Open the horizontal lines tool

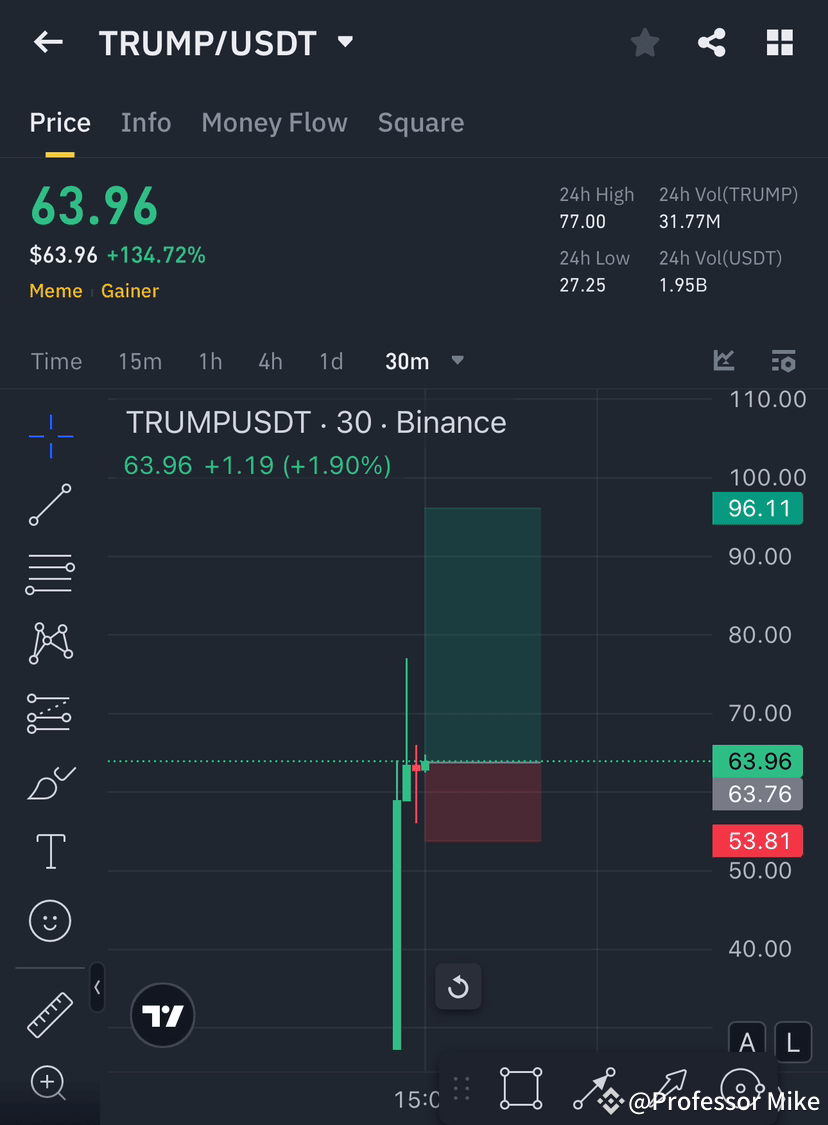[50, 574]
